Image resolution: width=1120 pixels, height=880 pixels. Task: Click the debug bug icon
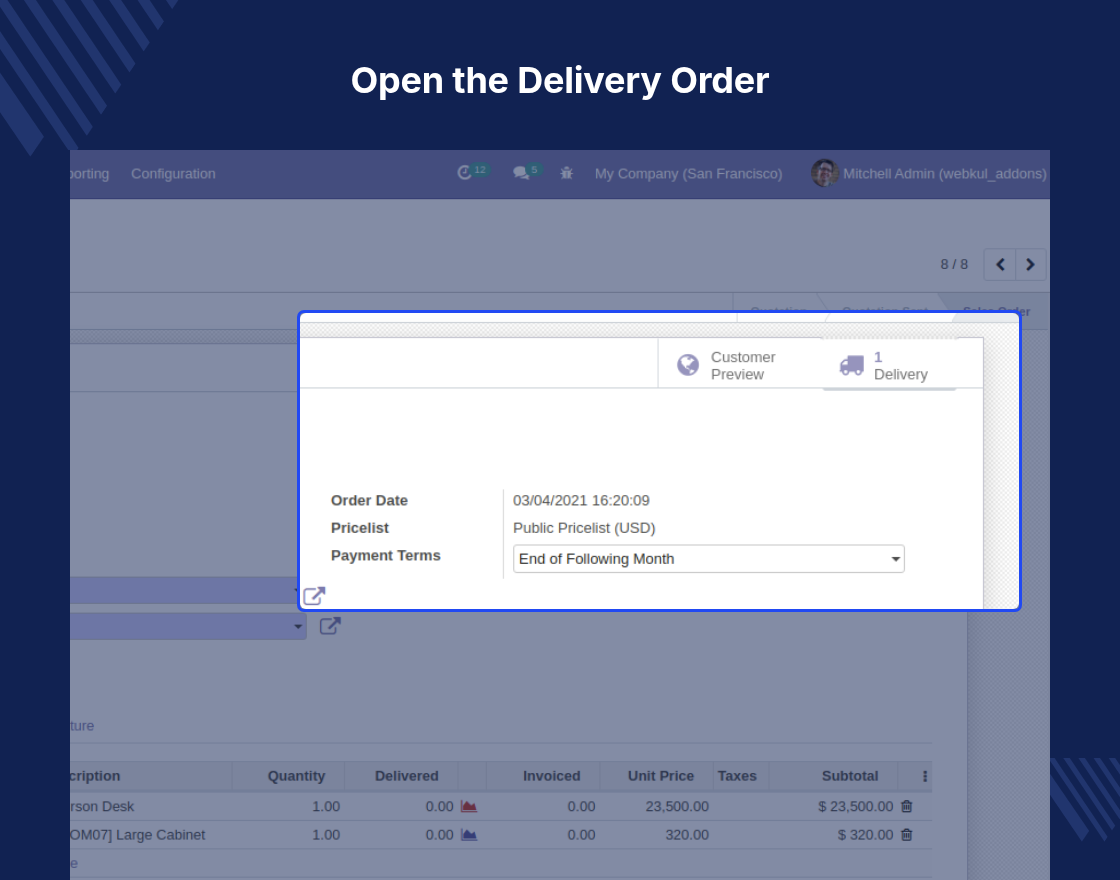pyautogui.click(x=566, y=173)
